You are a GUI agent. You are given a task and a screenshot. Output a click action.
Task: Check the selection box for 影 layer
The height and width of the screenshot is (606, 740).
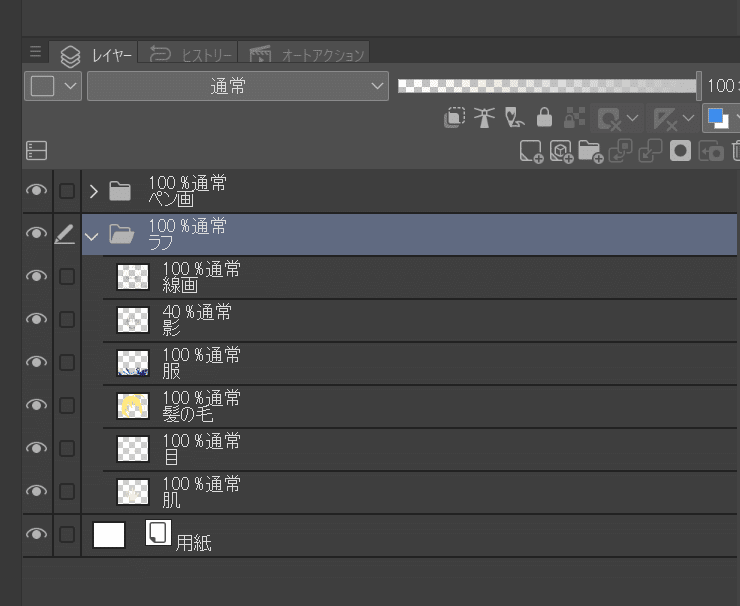tap(67, 320)
